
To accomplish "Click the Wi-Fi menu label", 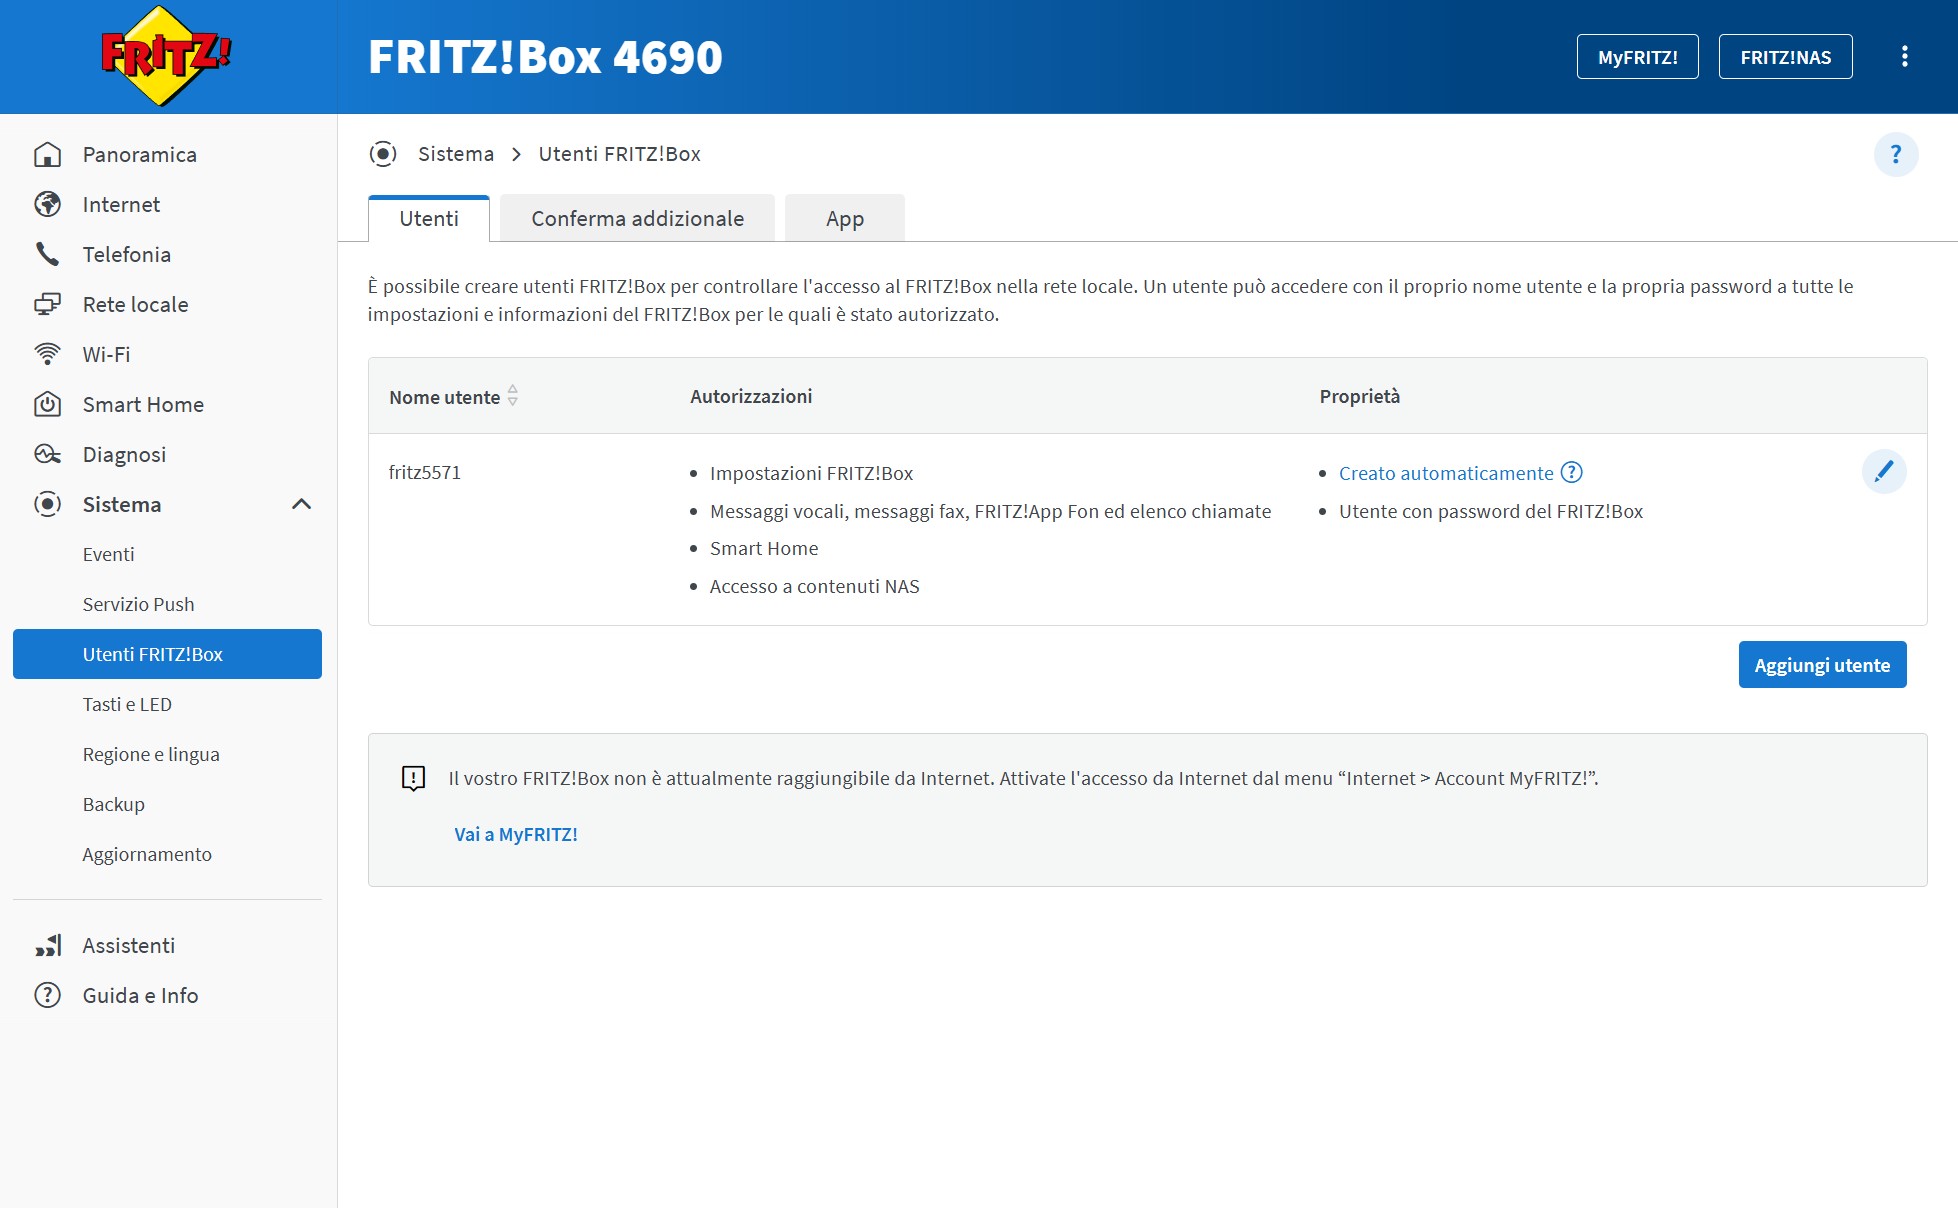I will (x=106, y=354).
